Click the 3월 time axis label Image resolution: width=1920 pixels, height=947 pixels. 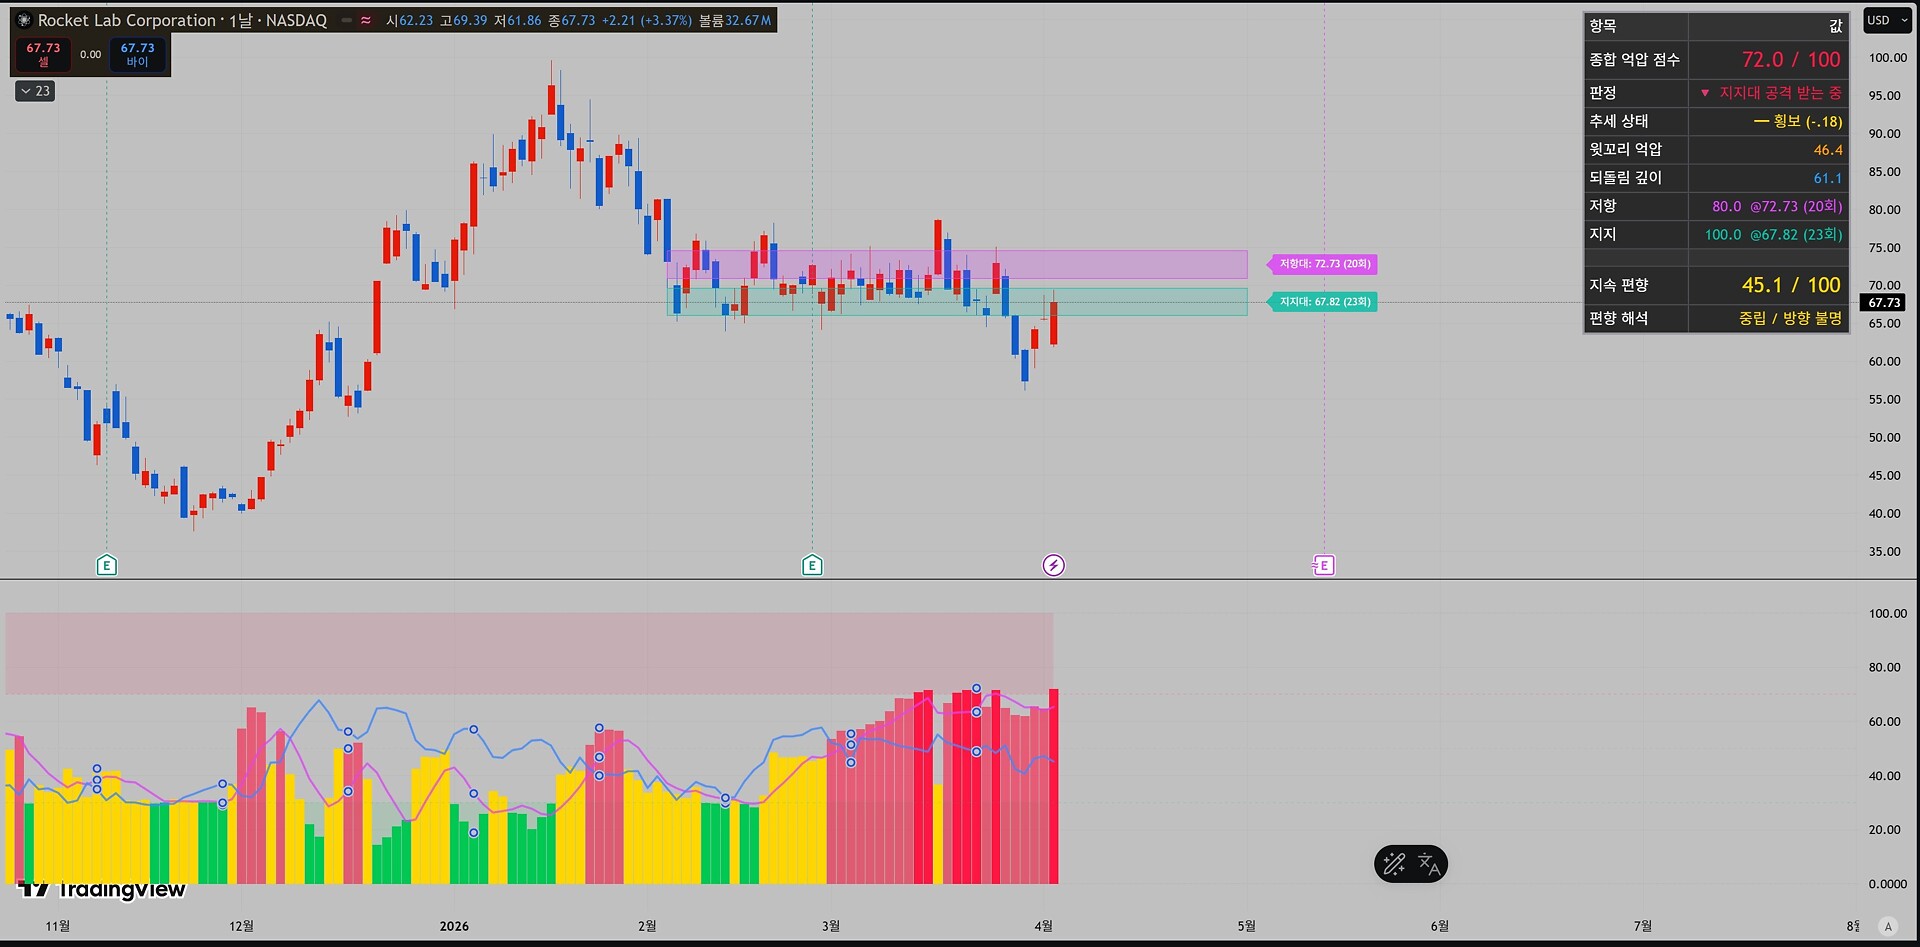831,926
